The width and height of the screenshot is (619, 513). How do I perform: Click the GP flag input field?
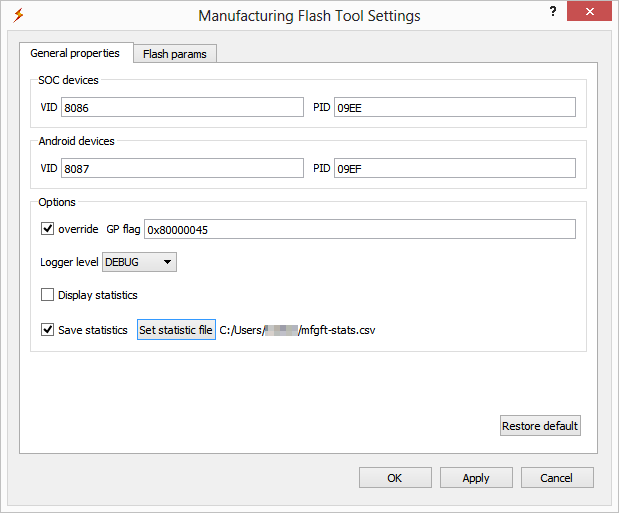coord(360,229)
